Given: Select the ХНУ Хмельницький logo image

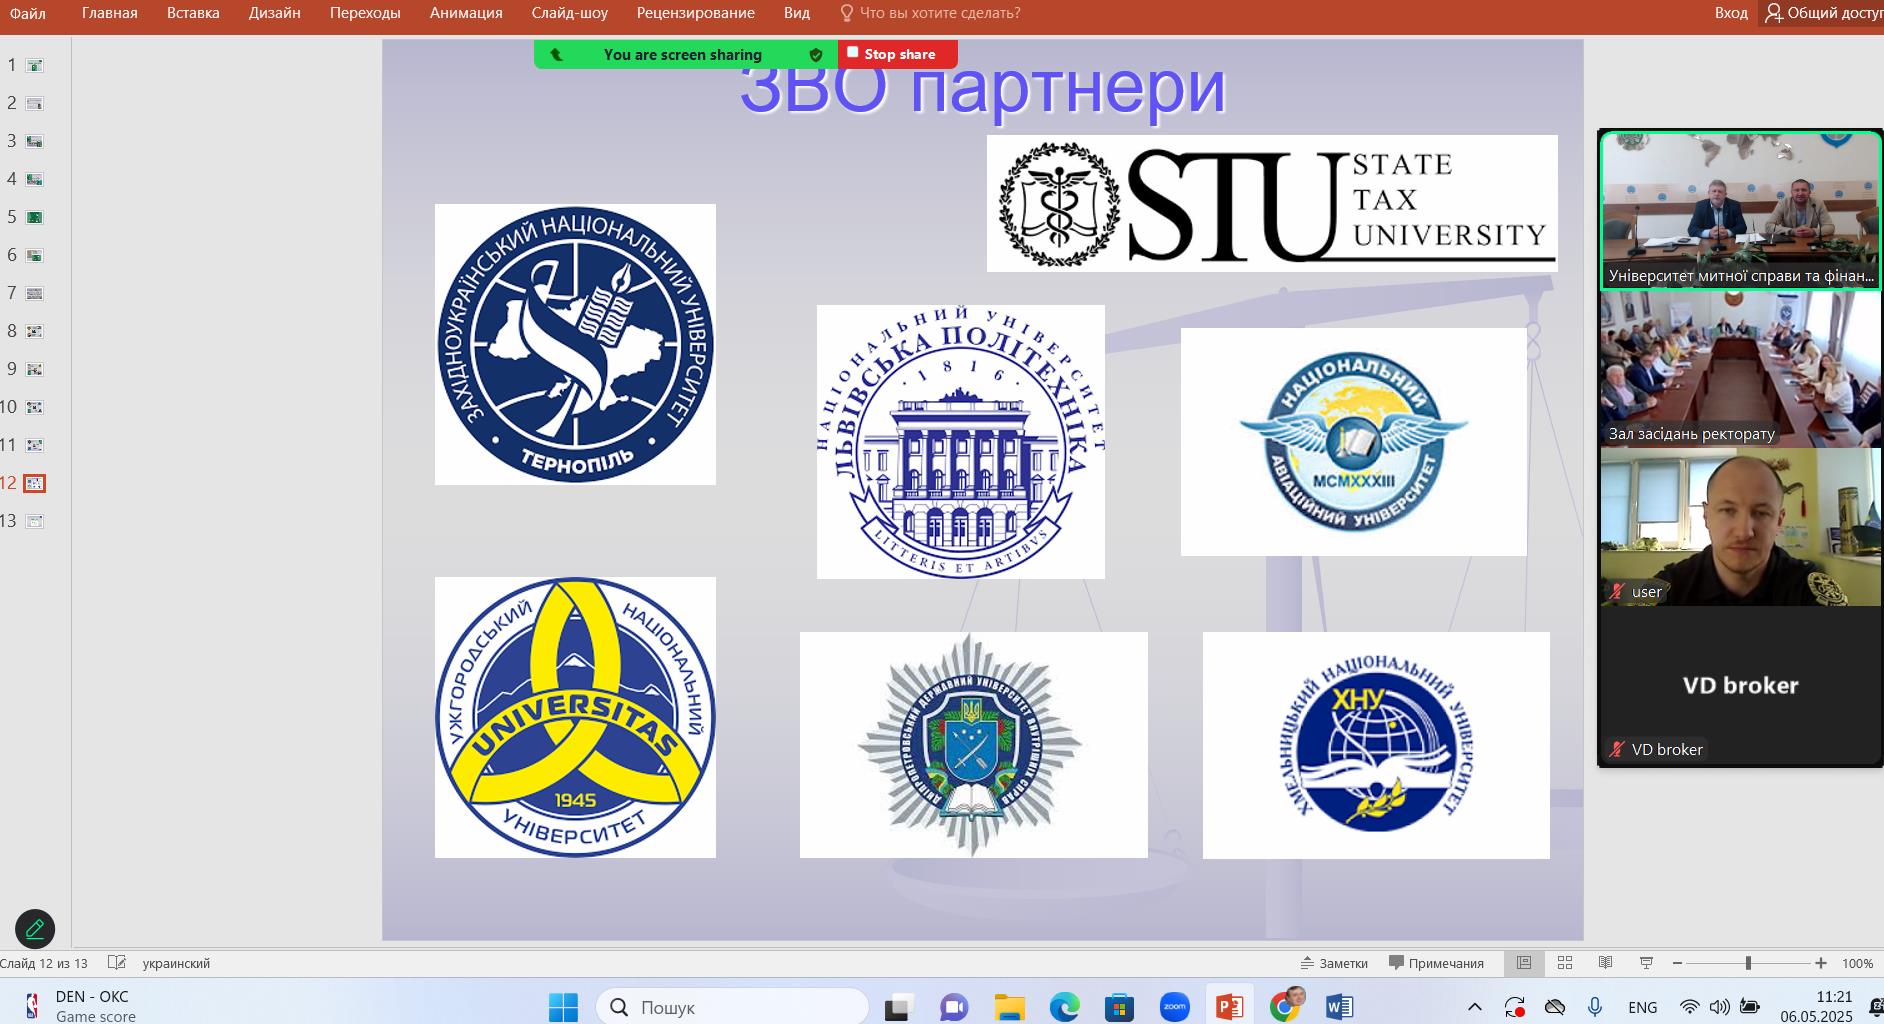Looking at the screenshot, I should point(1376,745).
